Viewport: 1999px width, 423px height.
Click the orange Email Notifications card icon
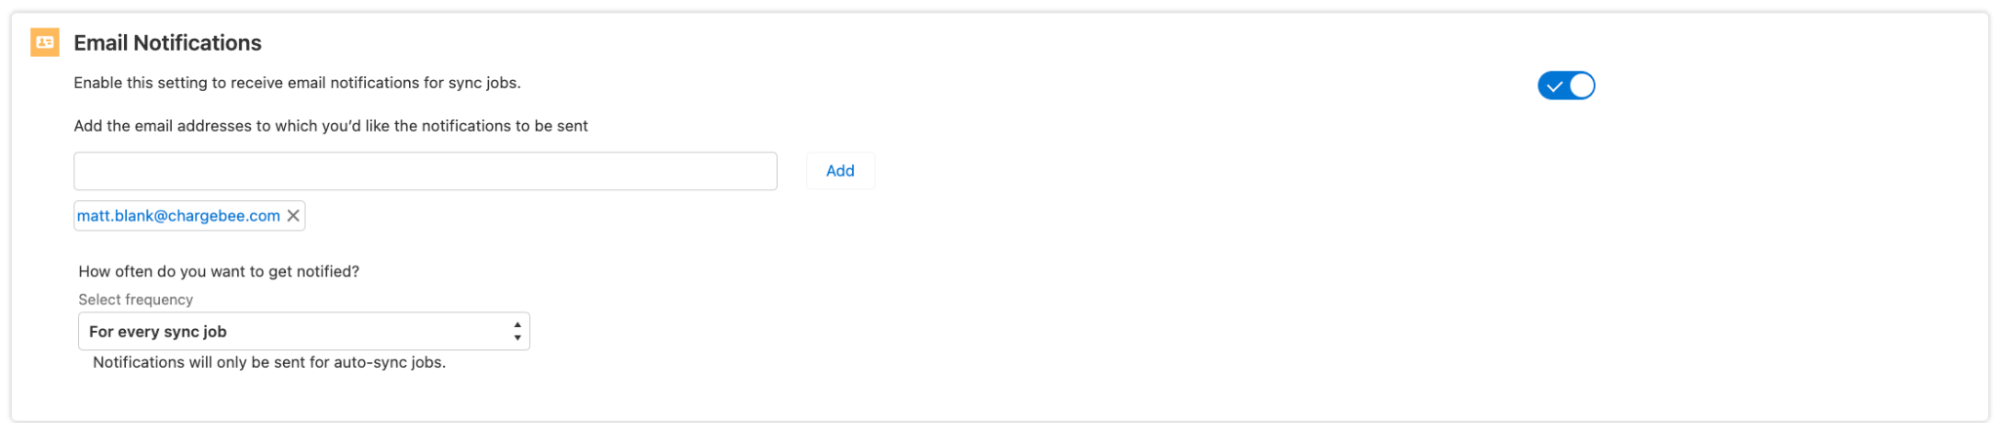[45, 43]
